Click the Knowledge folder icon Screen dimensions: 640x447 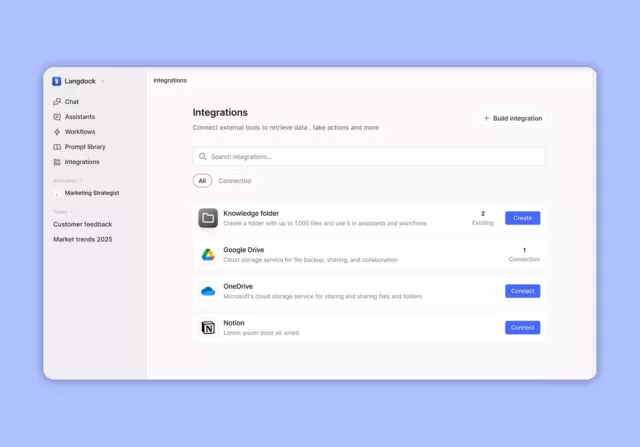coord(208,218)
